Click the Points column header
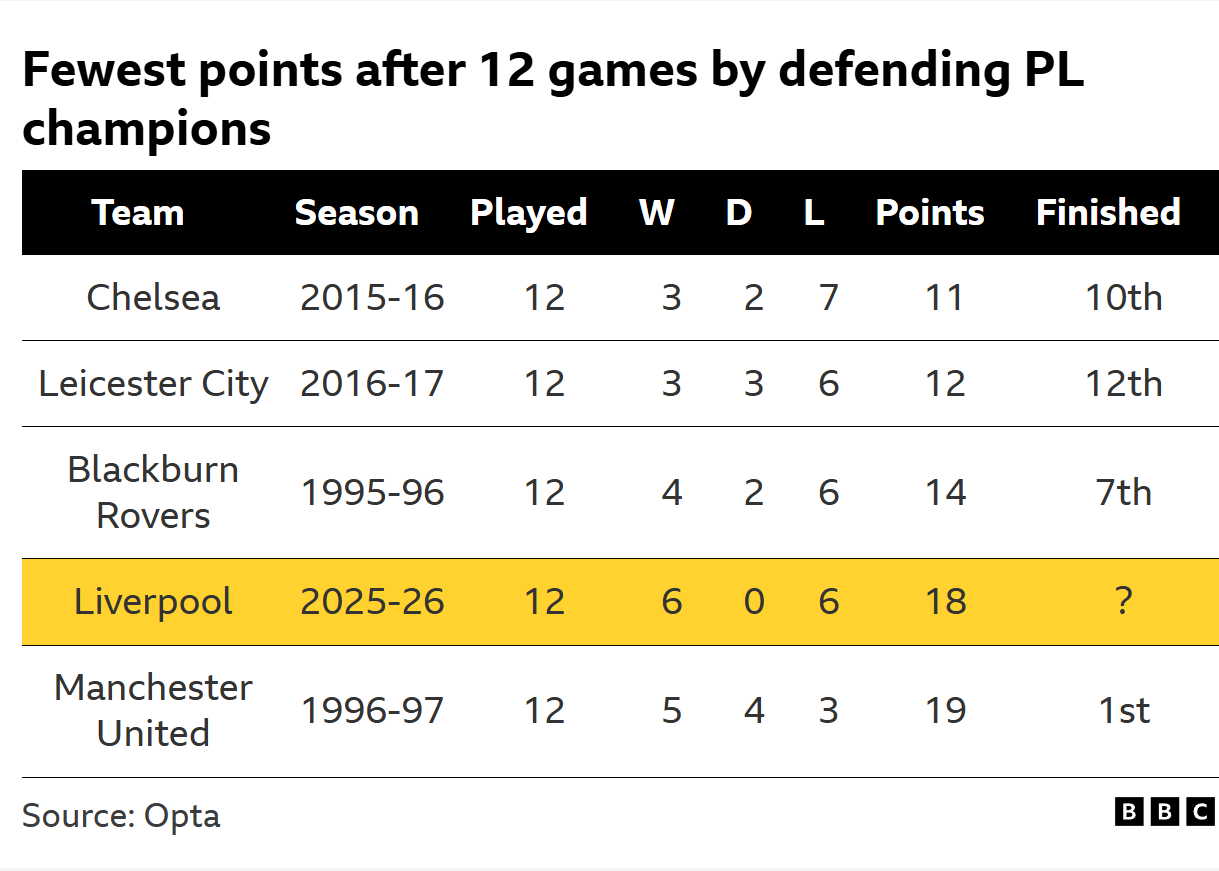This screenshot has height=871, width=1219. pos(930,213)
